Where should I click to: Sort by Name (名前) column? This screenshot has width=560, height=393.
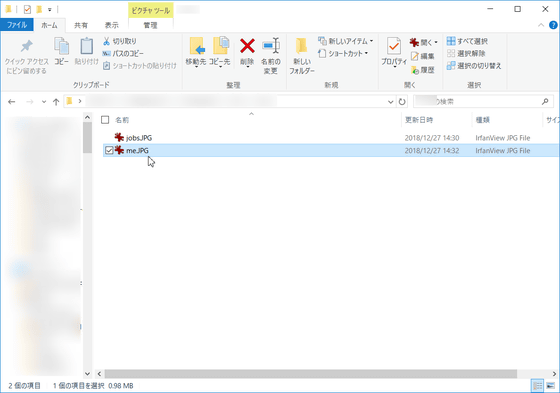click(x=122, y=120)
